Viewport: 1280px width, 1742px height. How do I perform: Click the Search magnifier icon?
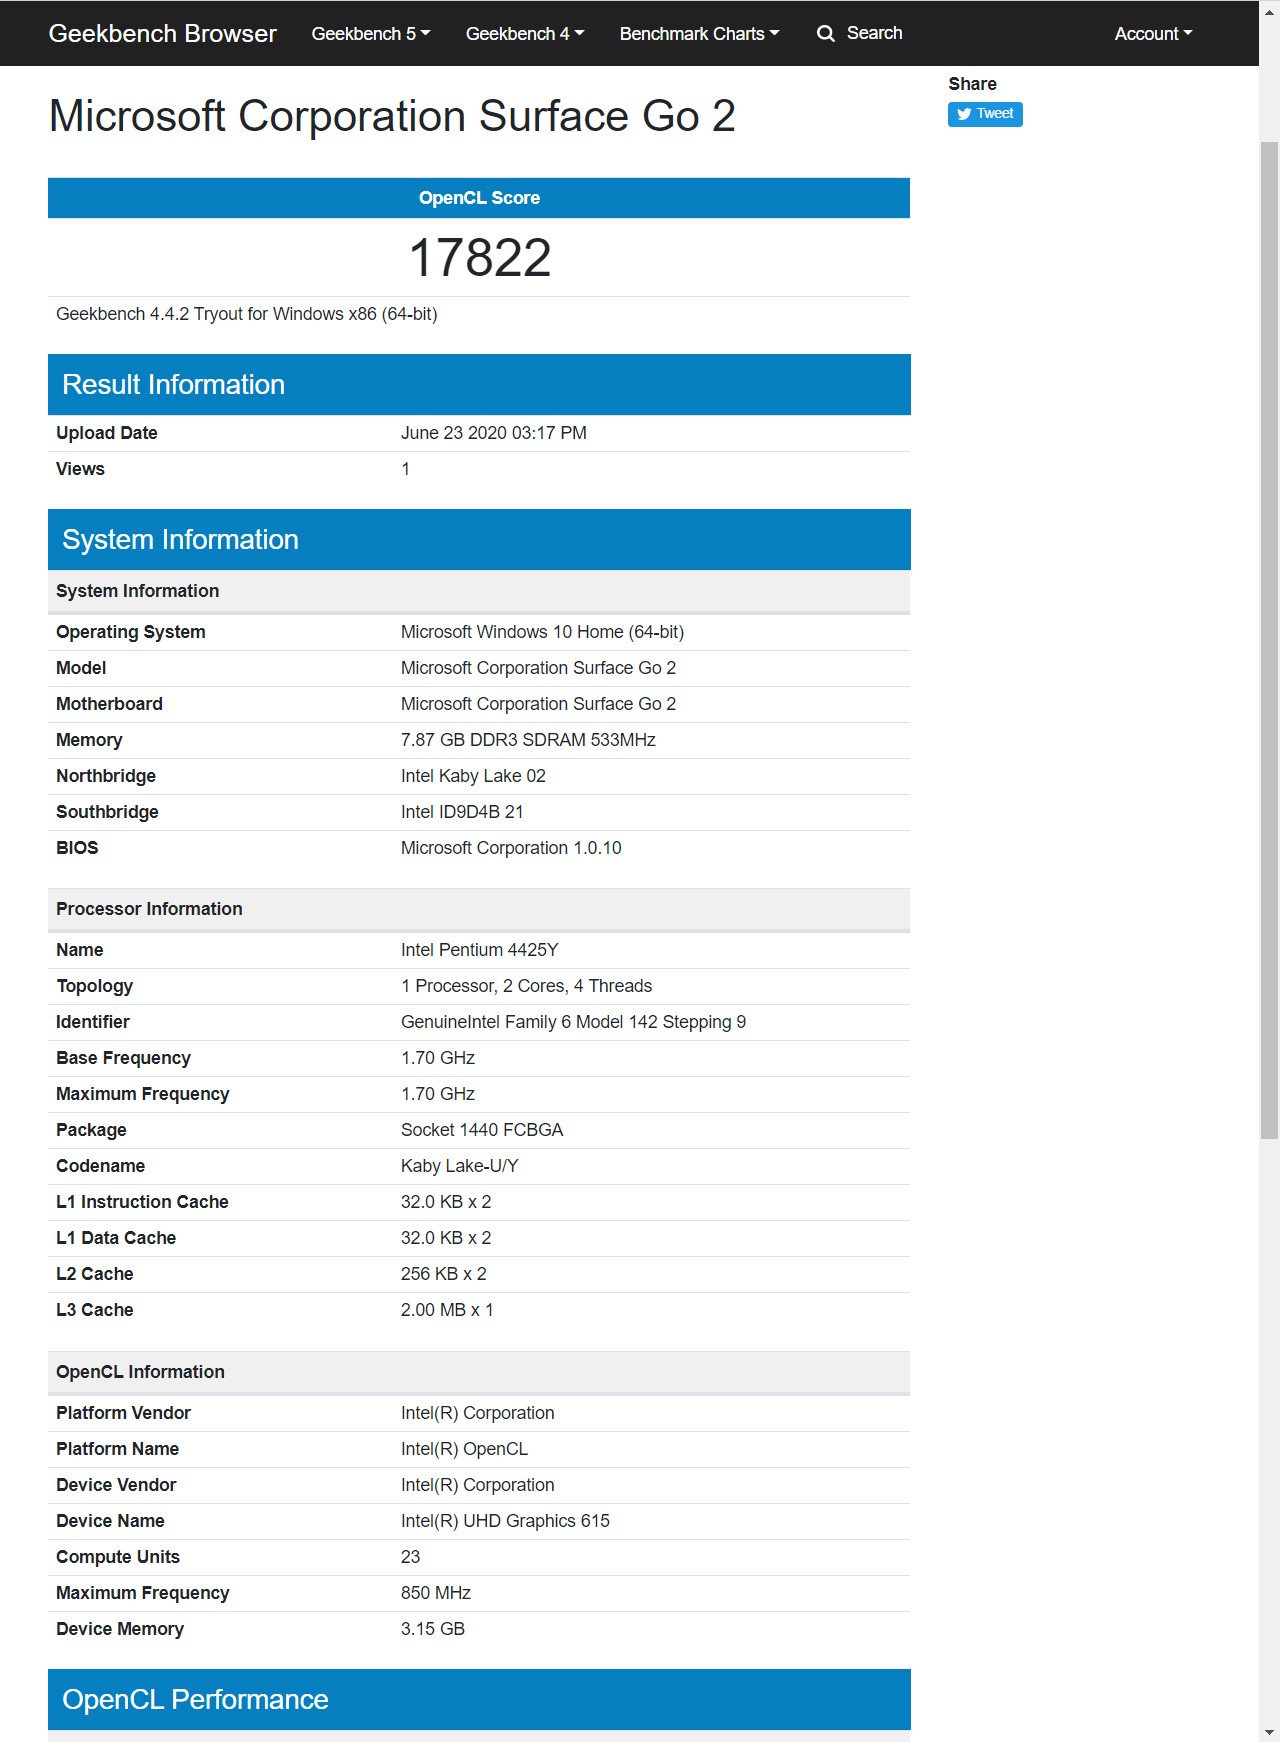(x=826, y=33)
